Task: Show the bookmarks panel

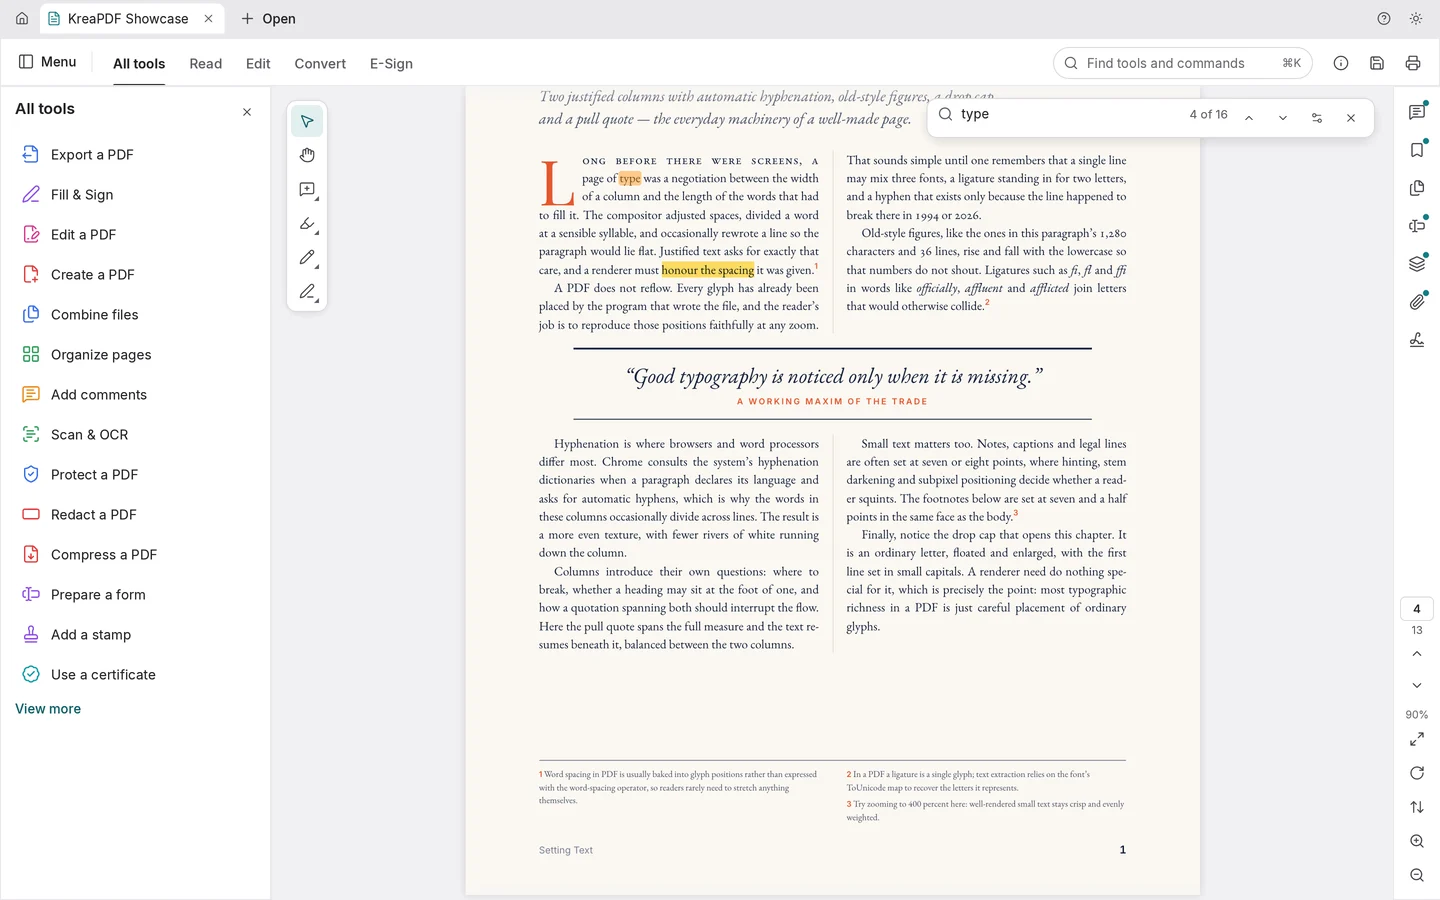Action: (1417, 150)
